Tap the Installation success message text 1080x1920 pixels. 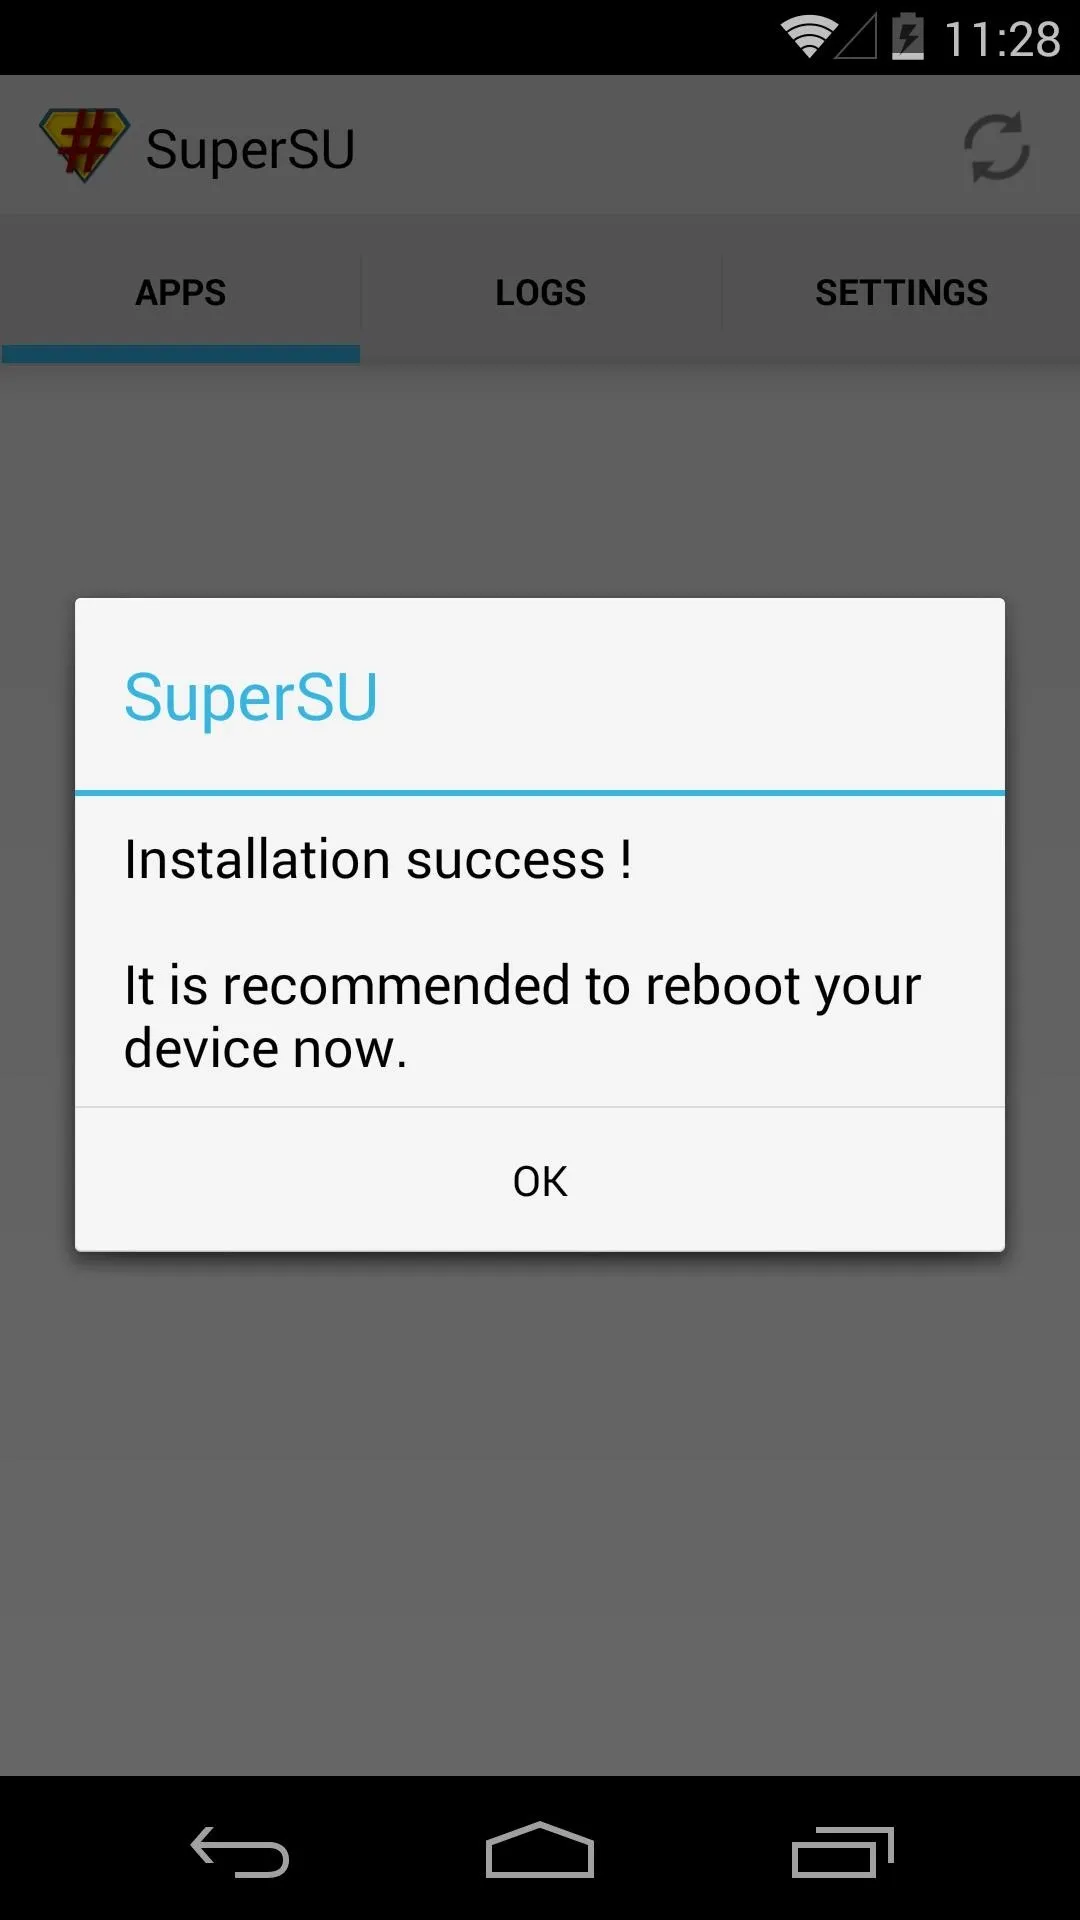(x=378, y=859)
